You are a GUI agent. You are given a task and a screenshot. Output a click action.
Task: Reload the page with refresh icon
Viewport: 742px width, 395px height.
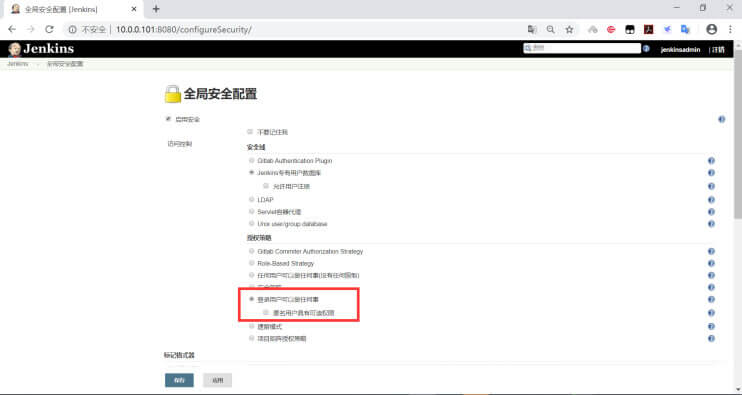point(49,29)
